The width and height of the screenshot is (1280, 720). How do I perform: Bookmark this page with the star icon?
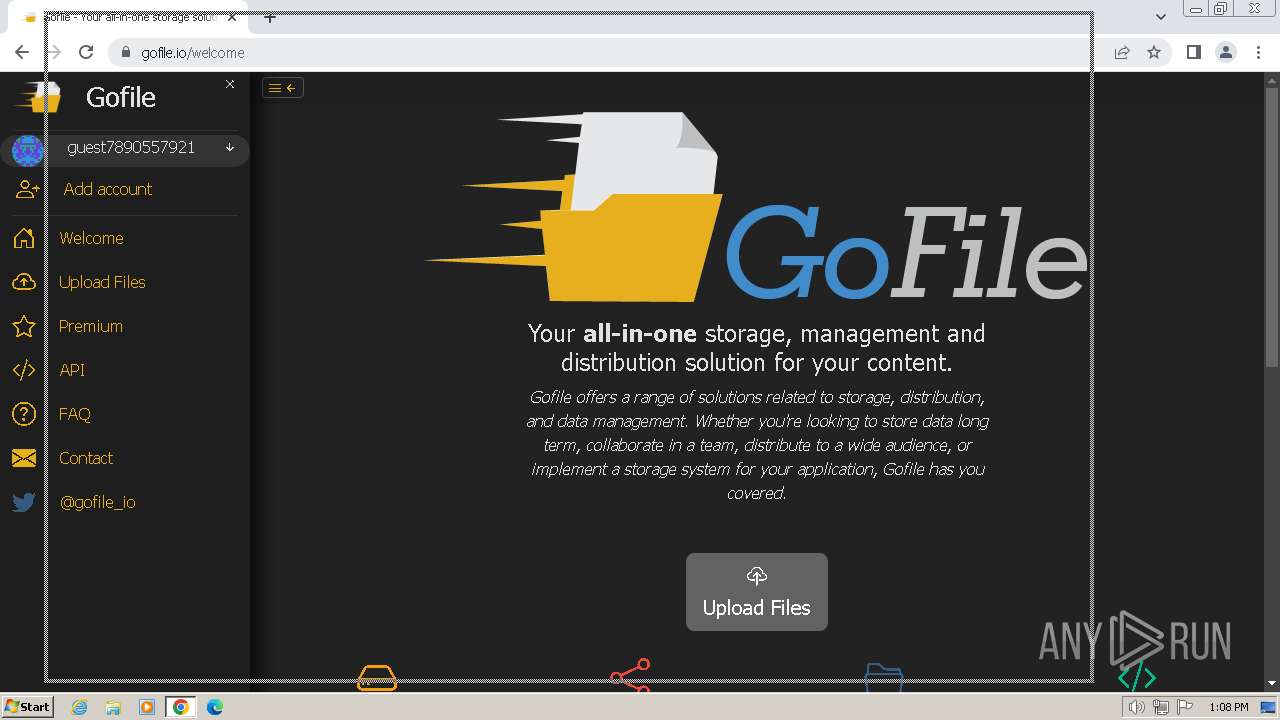[x=1154, y=53]
